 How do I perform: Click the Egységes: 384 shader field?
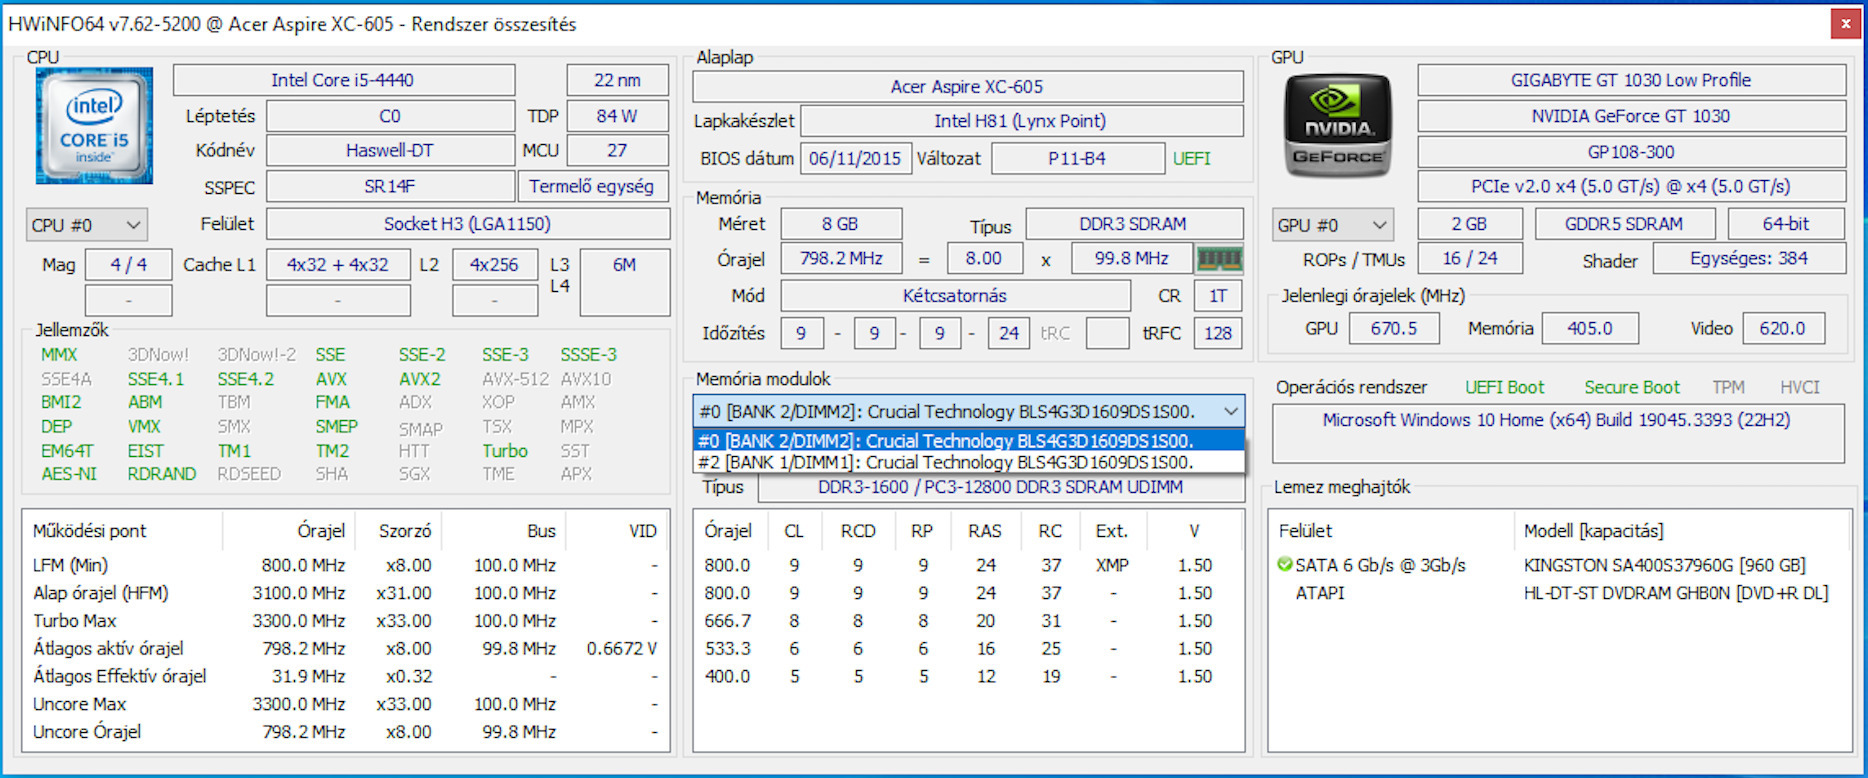coord(1749,258)
